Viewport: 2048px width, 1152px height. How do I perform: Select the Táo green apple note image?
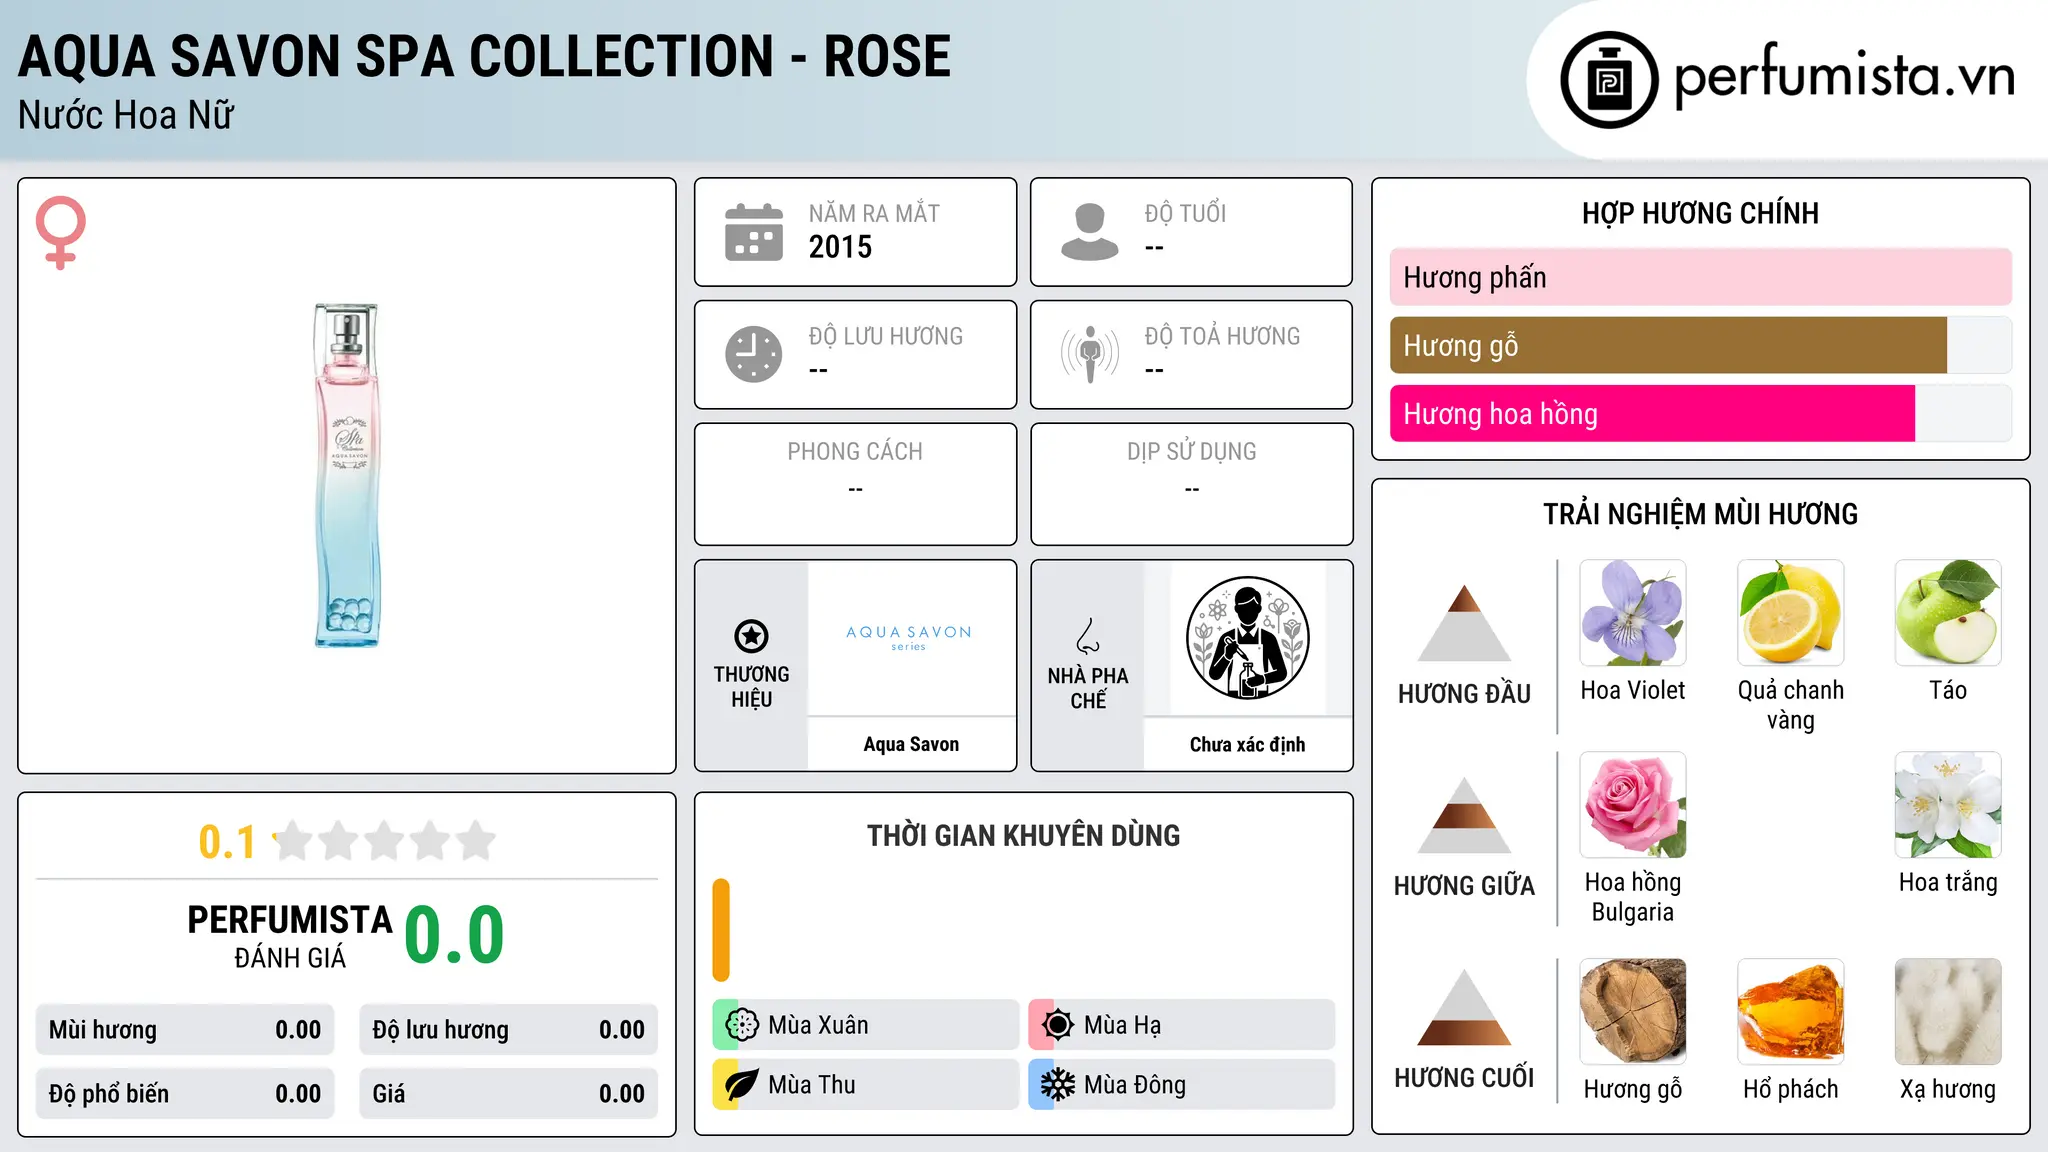[1948, 613]
